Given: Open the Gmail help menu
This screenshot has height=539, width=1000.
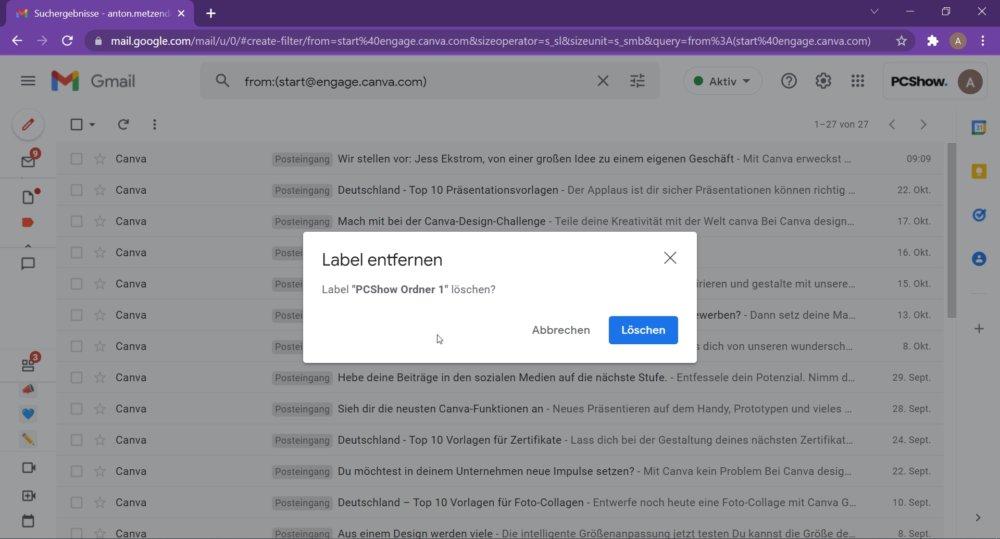Looking at the screenshot, I should pyautogui.click(x=789, y=81).
